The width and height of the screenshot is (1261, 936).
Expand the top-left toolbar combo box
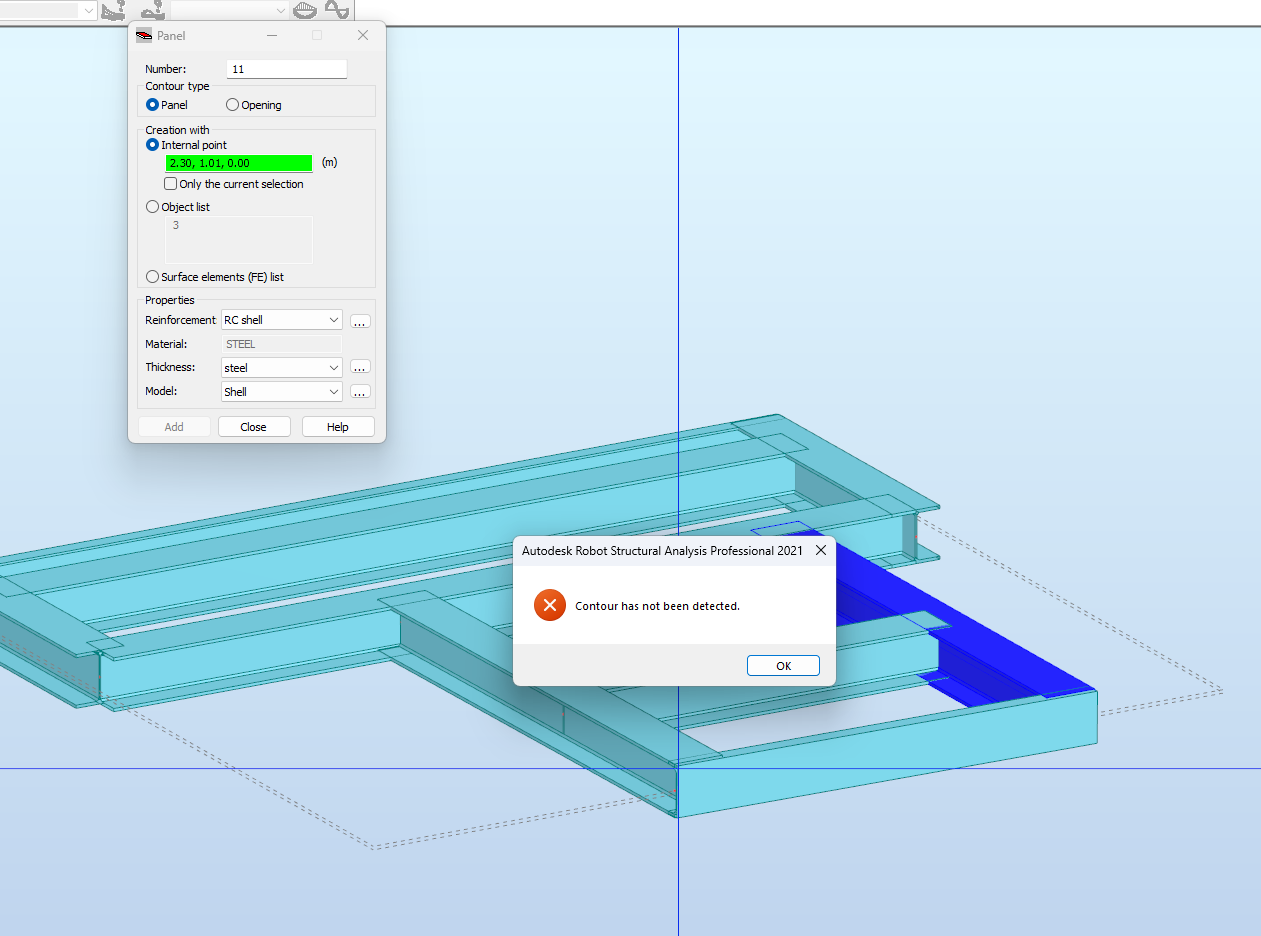(88, 10)
